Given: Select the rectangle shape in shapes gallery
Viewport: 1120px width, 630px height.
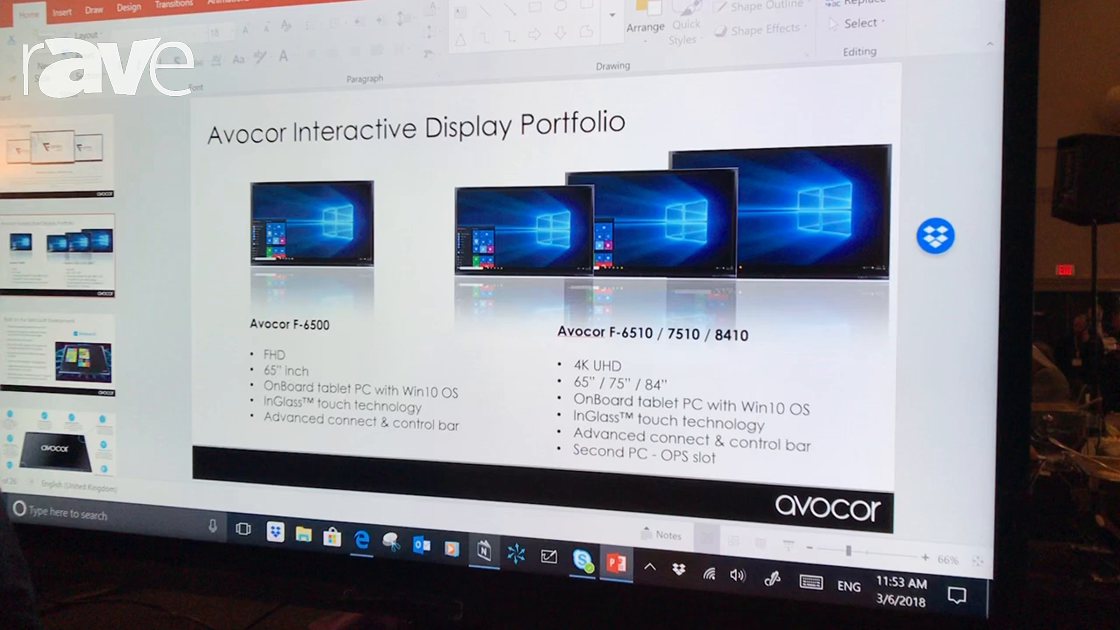Looking at the screenshot, I should (534, 8).
